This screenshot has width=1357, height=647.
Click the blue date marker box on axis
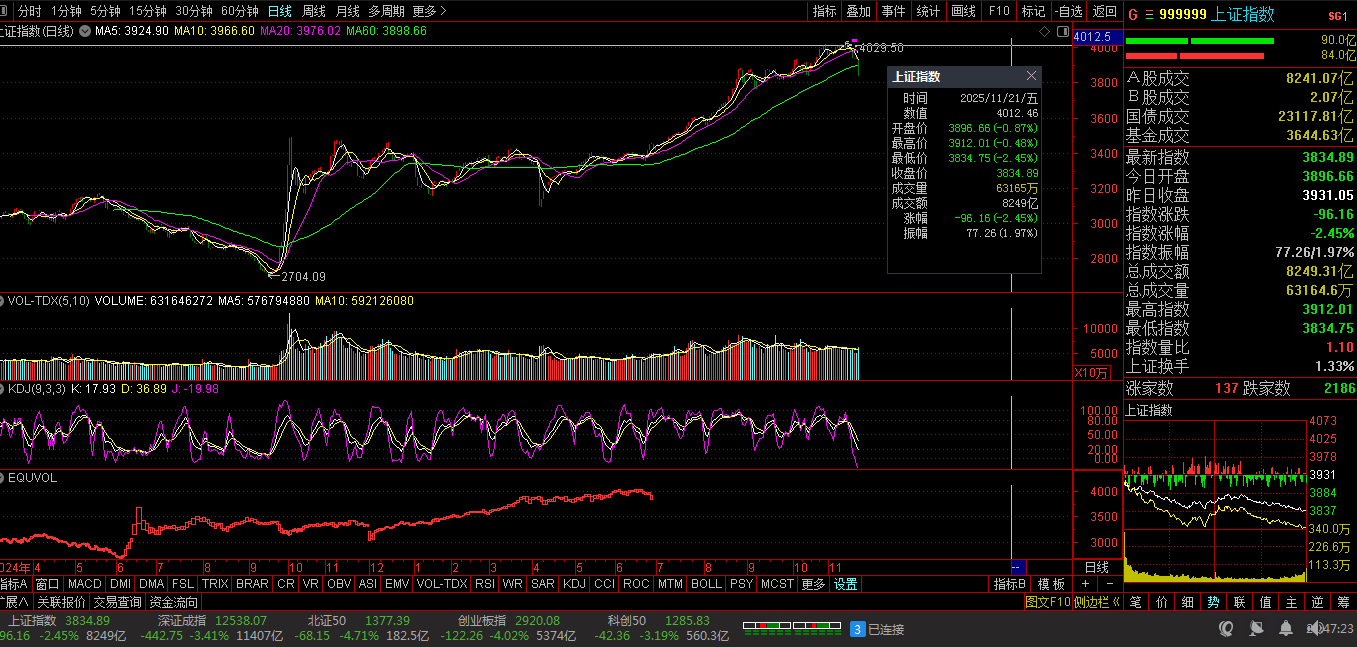coord(1018,567)
